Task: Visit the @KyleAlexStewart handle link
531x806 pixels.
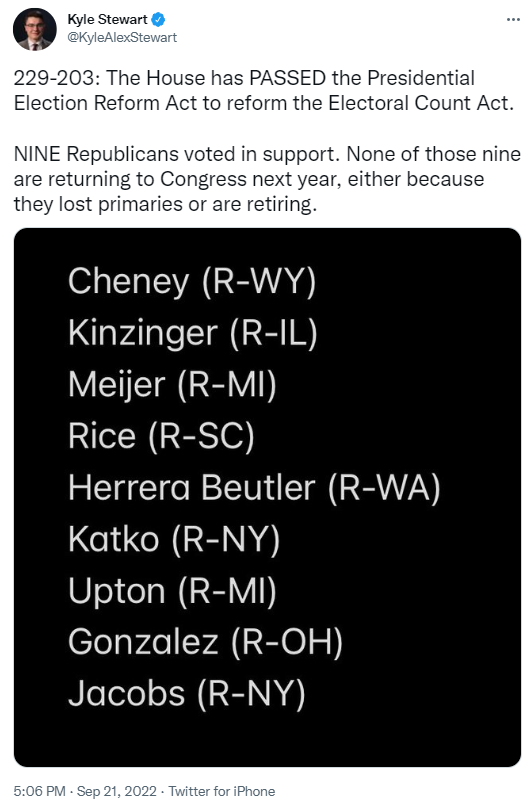Action: (122, 38)
